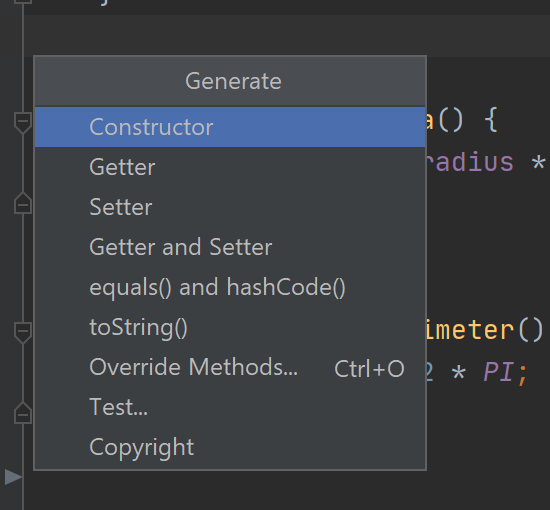550x510 pixels.
Task: Toggle fold end marker below getPerimeter
Action: pos(23,413)
